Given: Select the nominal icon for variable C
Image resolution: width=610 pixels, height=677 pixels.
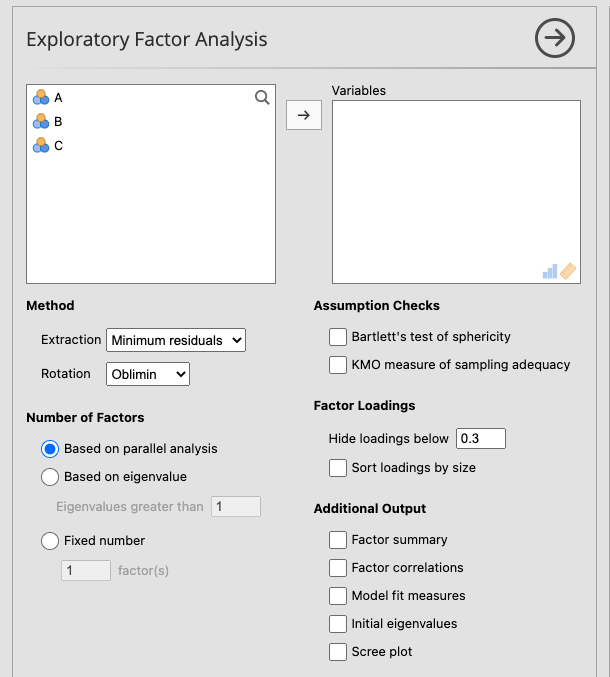Looking at the screenshot, I should click(x=41, y=145).
